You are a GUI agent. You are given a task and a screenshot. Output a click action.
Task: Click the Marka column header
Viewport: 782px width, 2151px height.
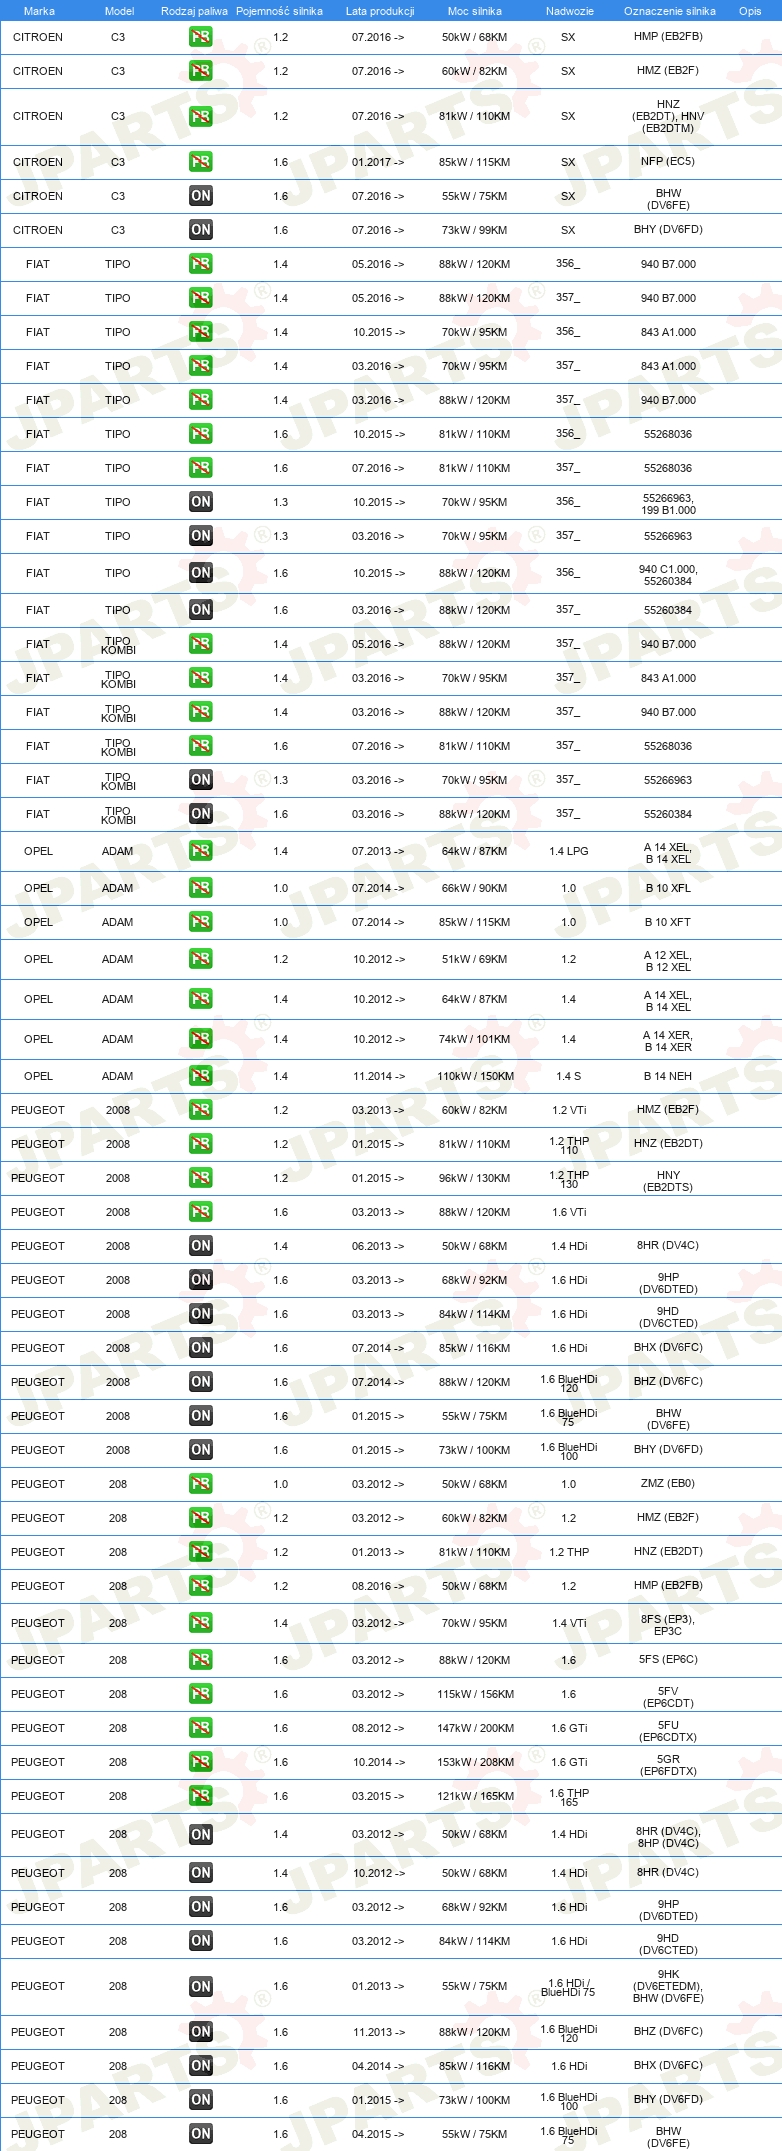pos(39,11)
